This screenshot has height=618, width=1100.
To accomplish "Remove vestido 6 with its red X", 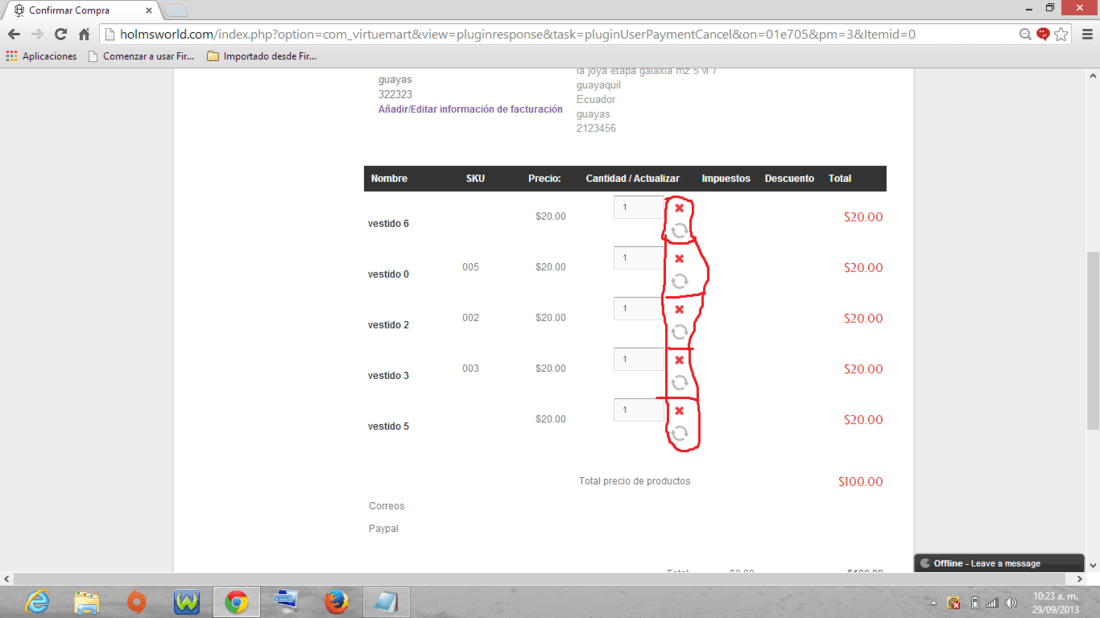I will pos(679,208).
